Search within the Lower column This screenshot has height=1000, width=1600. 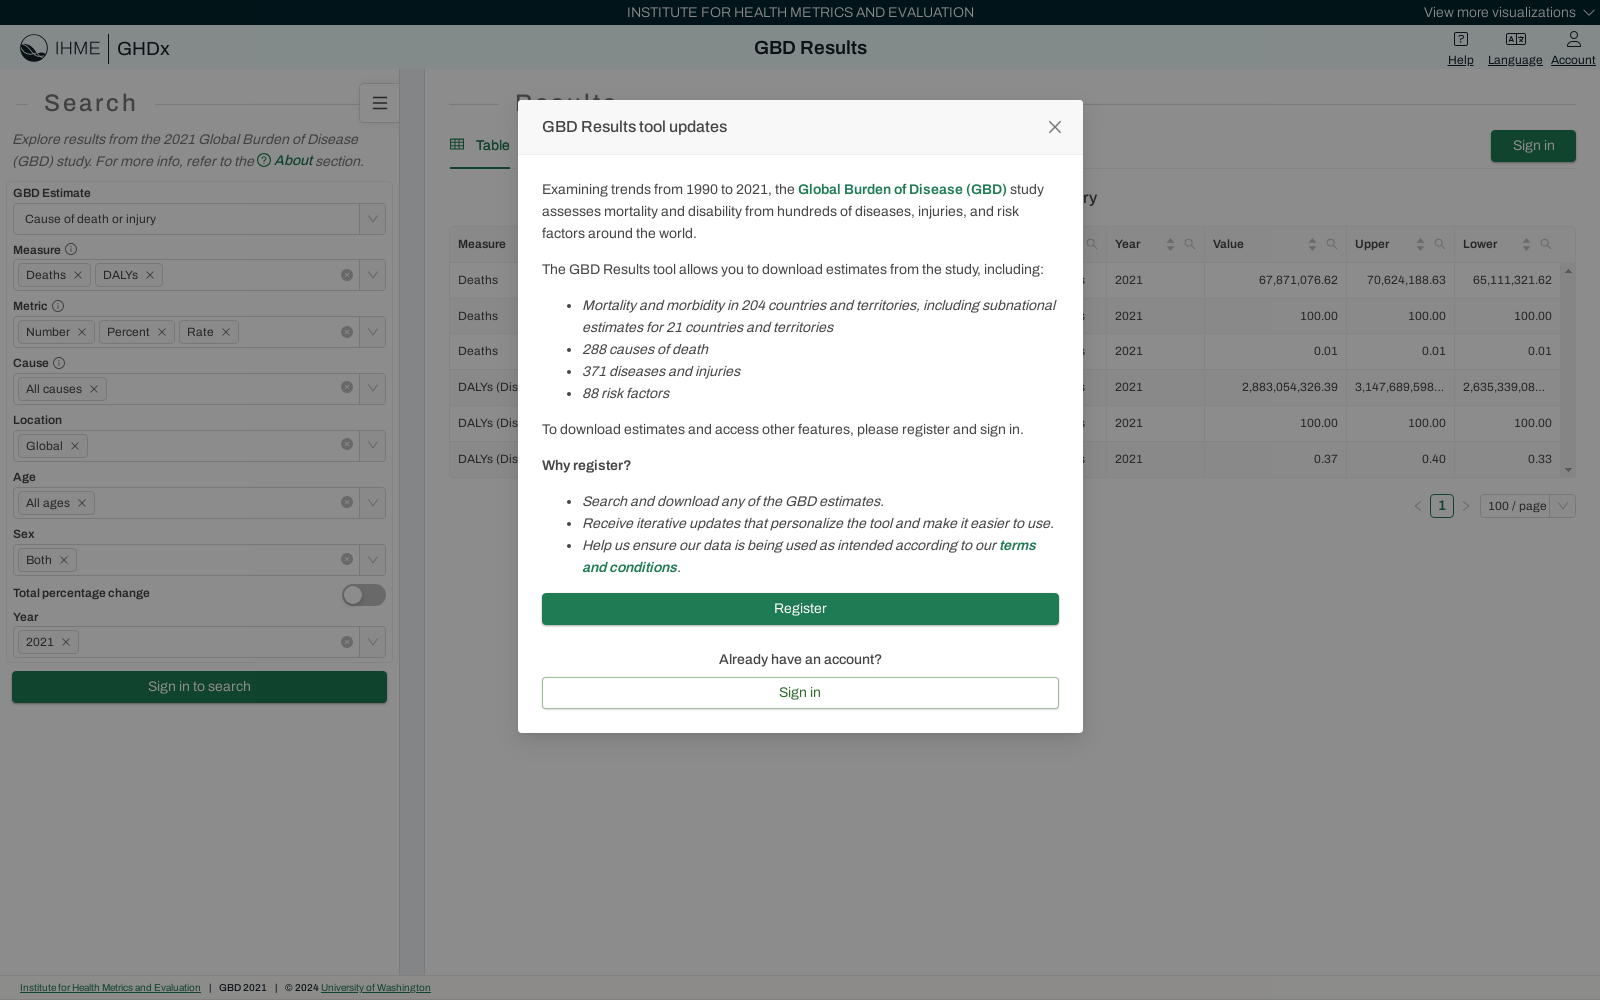click(1546, 244)
